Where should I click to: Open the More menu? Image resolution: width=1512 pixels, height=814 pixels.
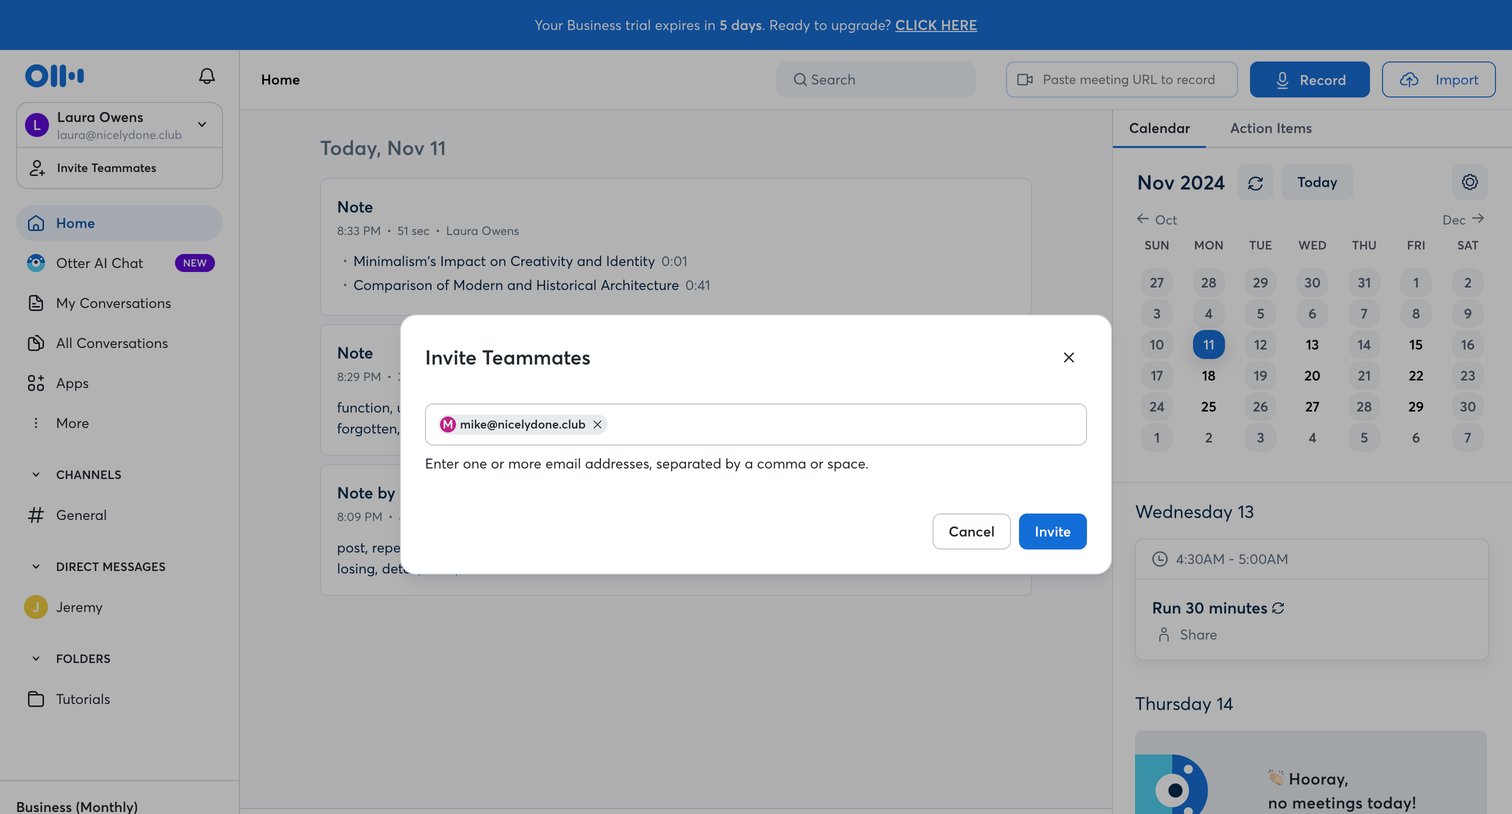point(119,423)
